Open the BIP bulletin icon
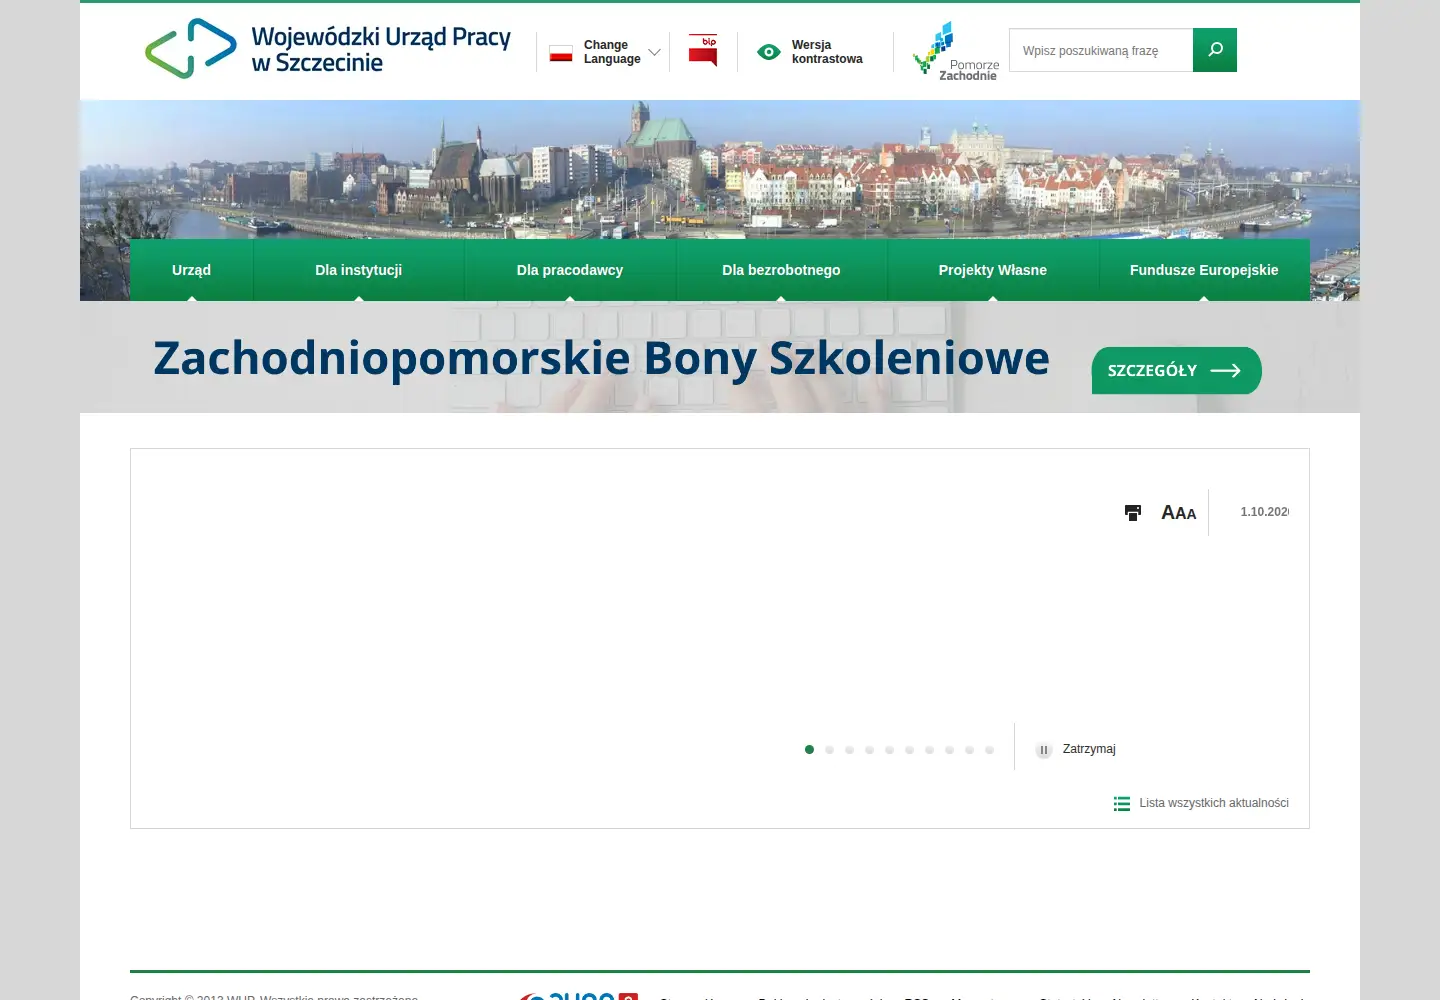 point(703,51)
